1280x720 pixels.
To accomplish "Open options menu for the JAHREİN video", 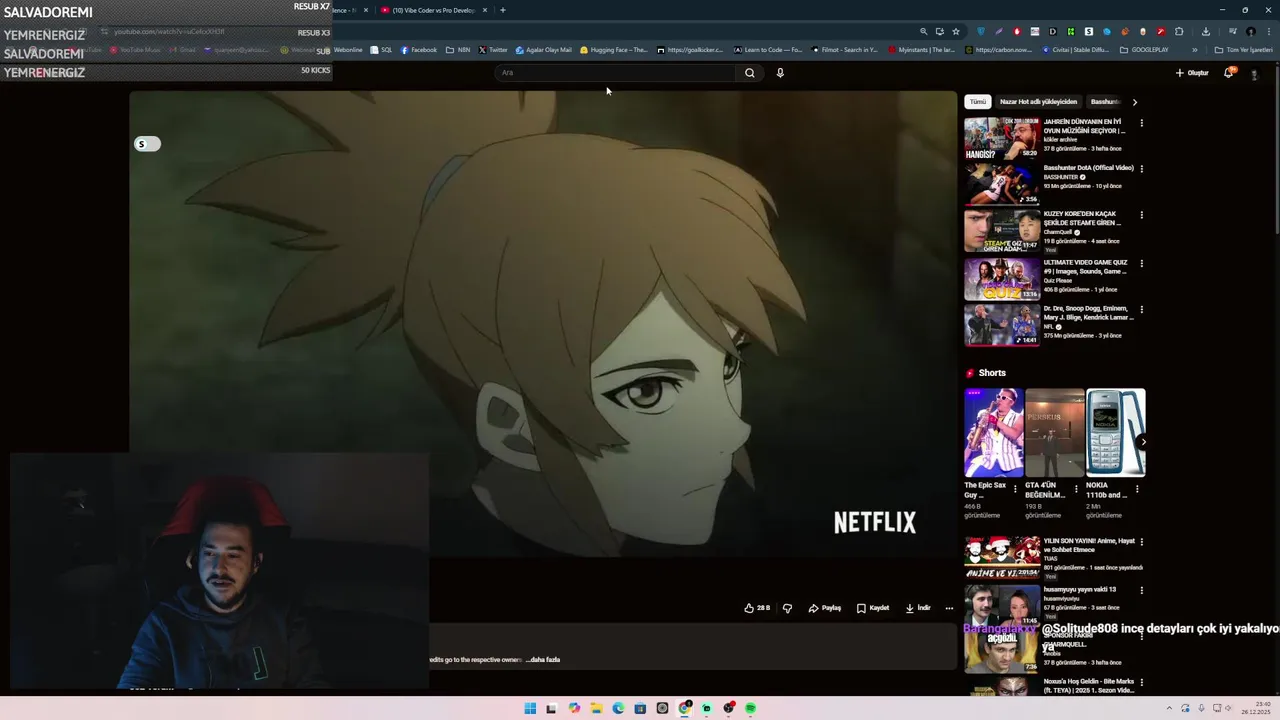I will [1141, 123].
